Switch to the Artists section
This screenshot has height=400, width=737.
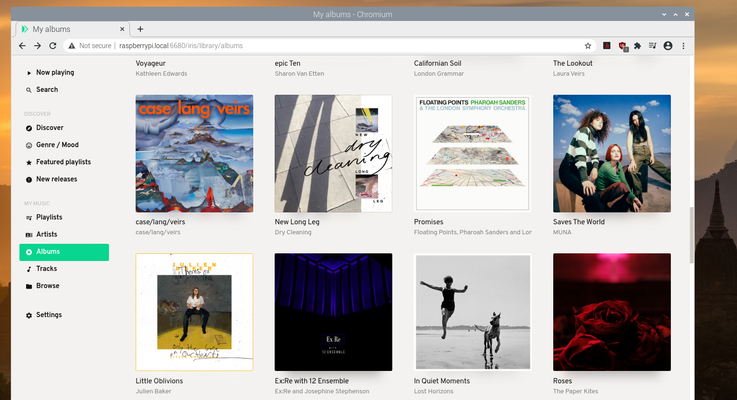click(46, 234)
